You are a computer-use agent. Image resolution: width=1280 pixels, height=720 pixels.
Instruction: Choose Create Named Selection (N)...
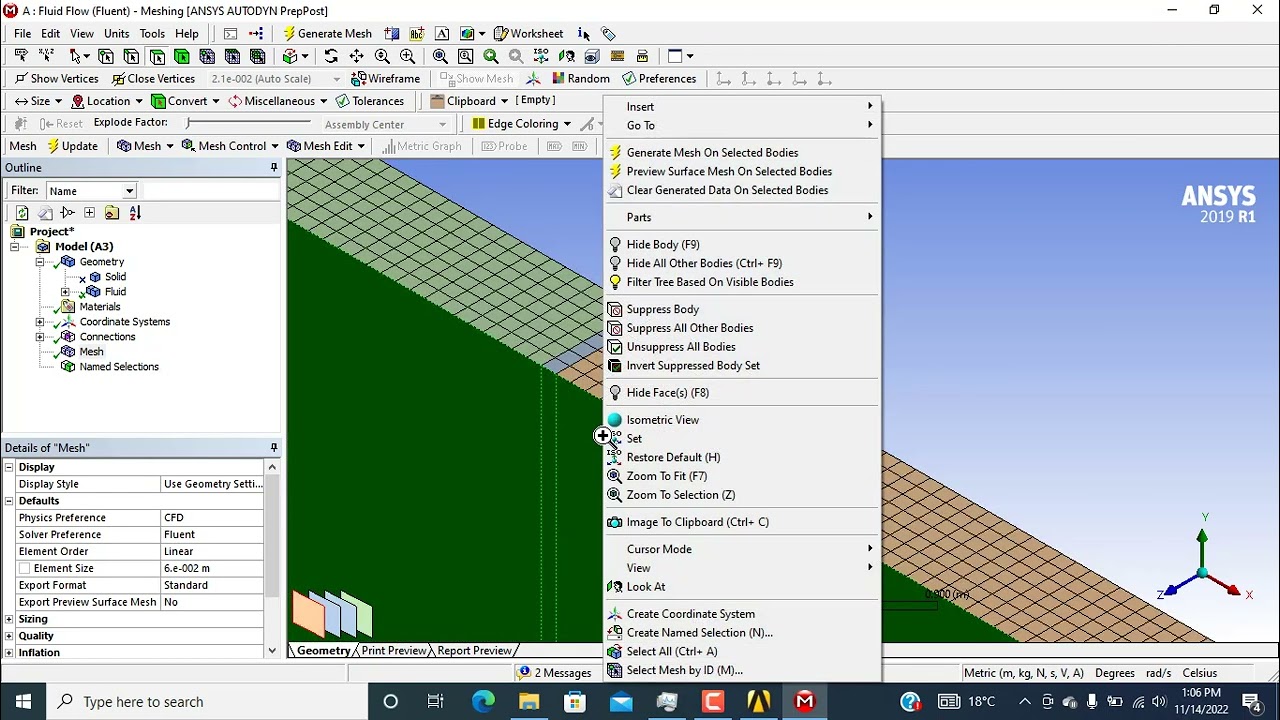coord(699,633)
